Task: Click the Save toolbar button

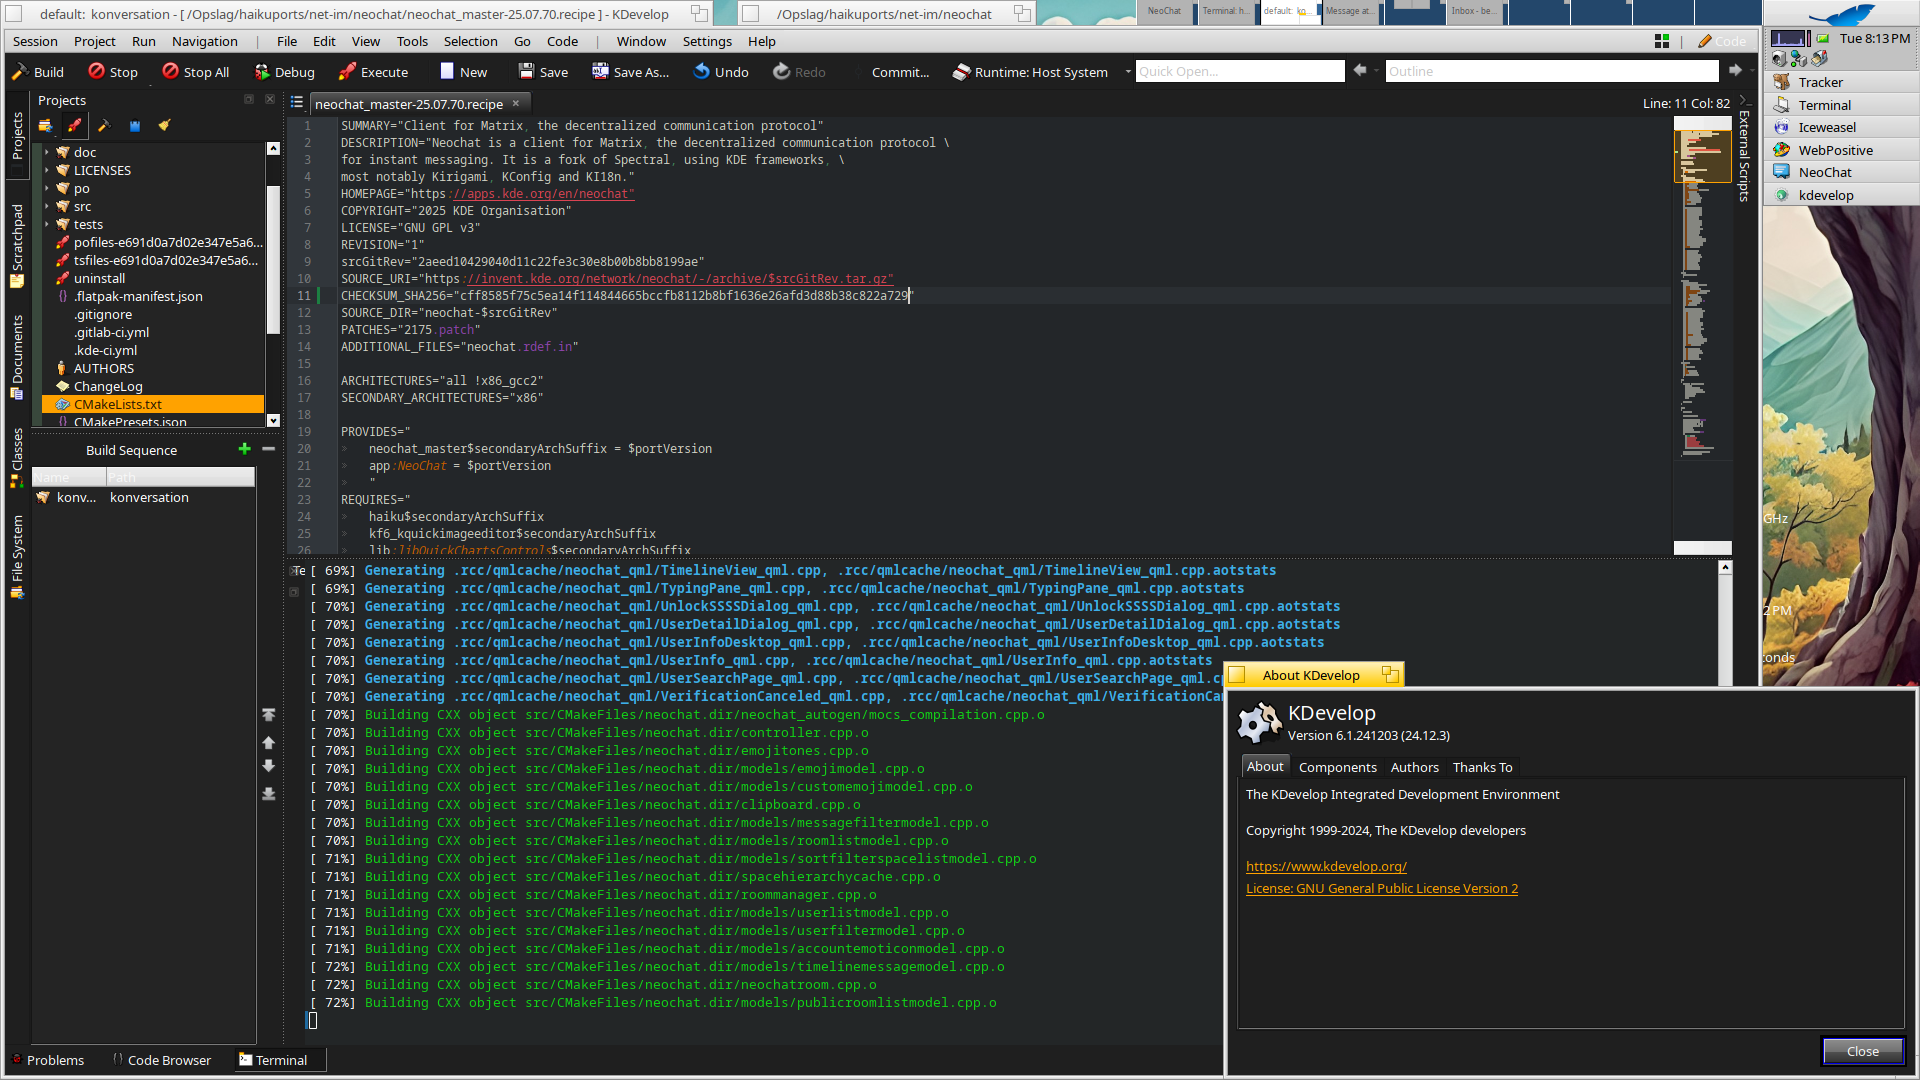Action: tap(543, 72)
